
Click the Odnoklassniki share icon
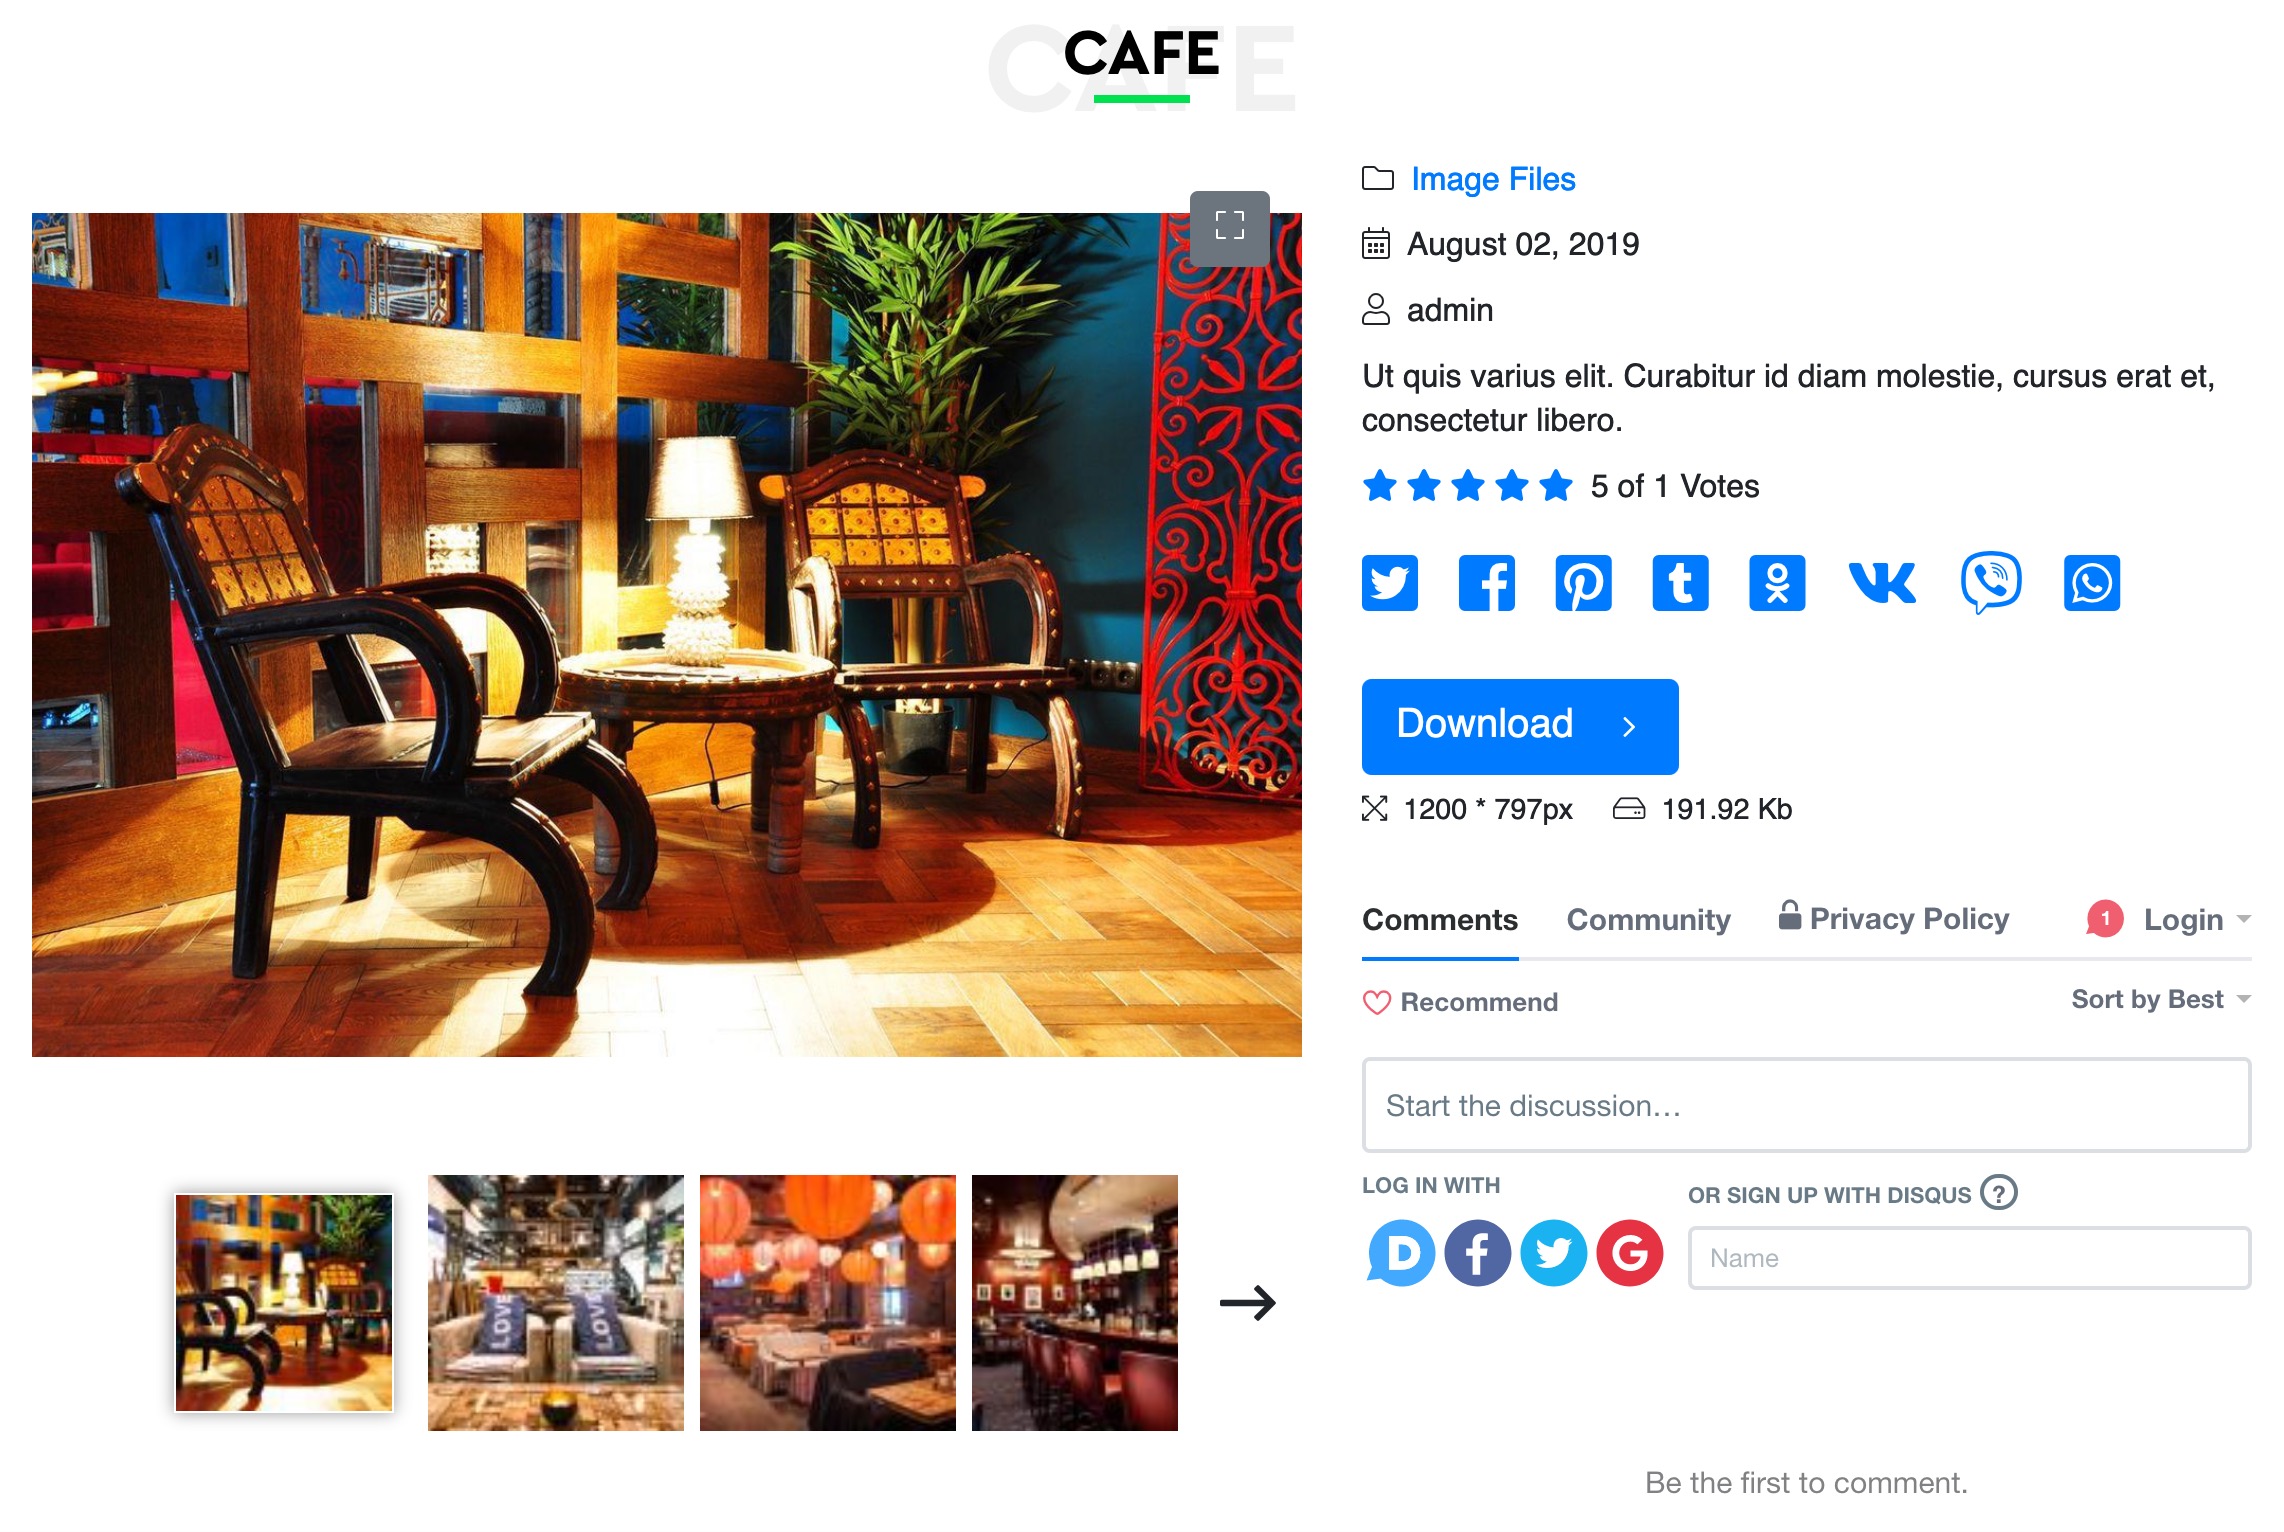[x=1778, y=580]
